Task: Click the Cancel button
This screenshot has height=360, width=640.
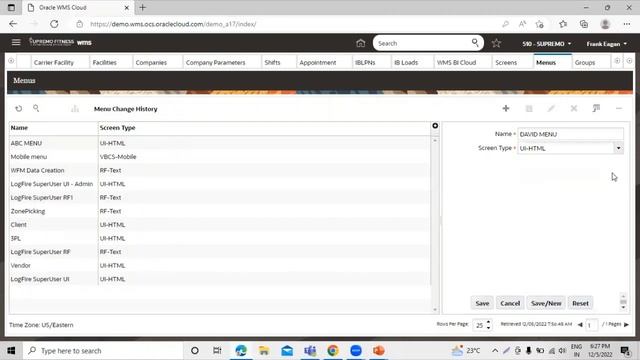Action: pos(510,303)
